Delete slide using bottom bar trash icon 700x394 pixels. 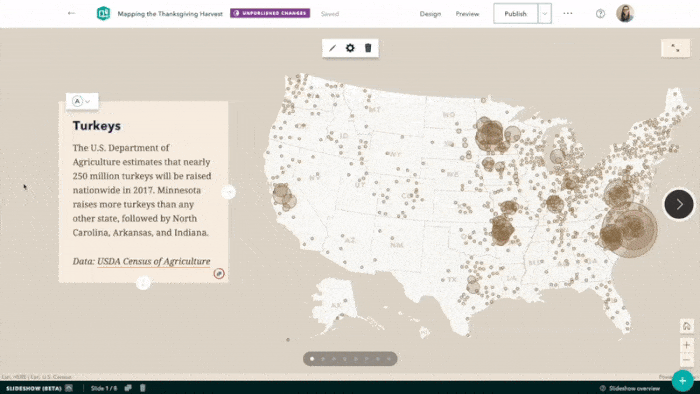[142, 388]
